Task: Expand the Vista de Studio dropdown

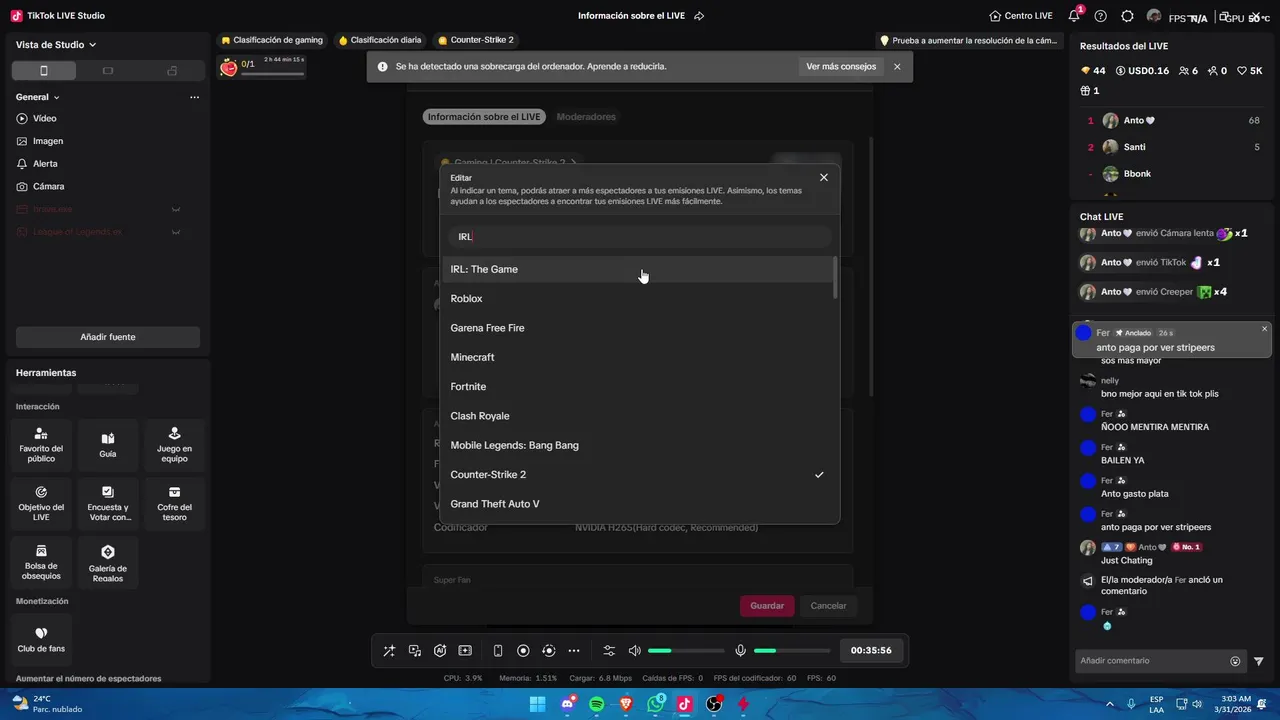Action: pos(56,44)
